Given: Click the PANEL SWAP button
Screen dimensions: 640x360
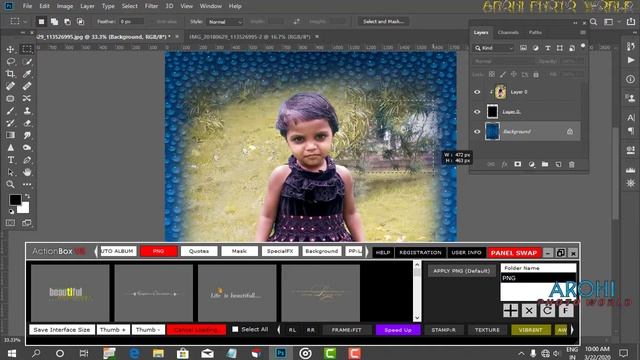Looking at the screenshot, I should [514, 253].
